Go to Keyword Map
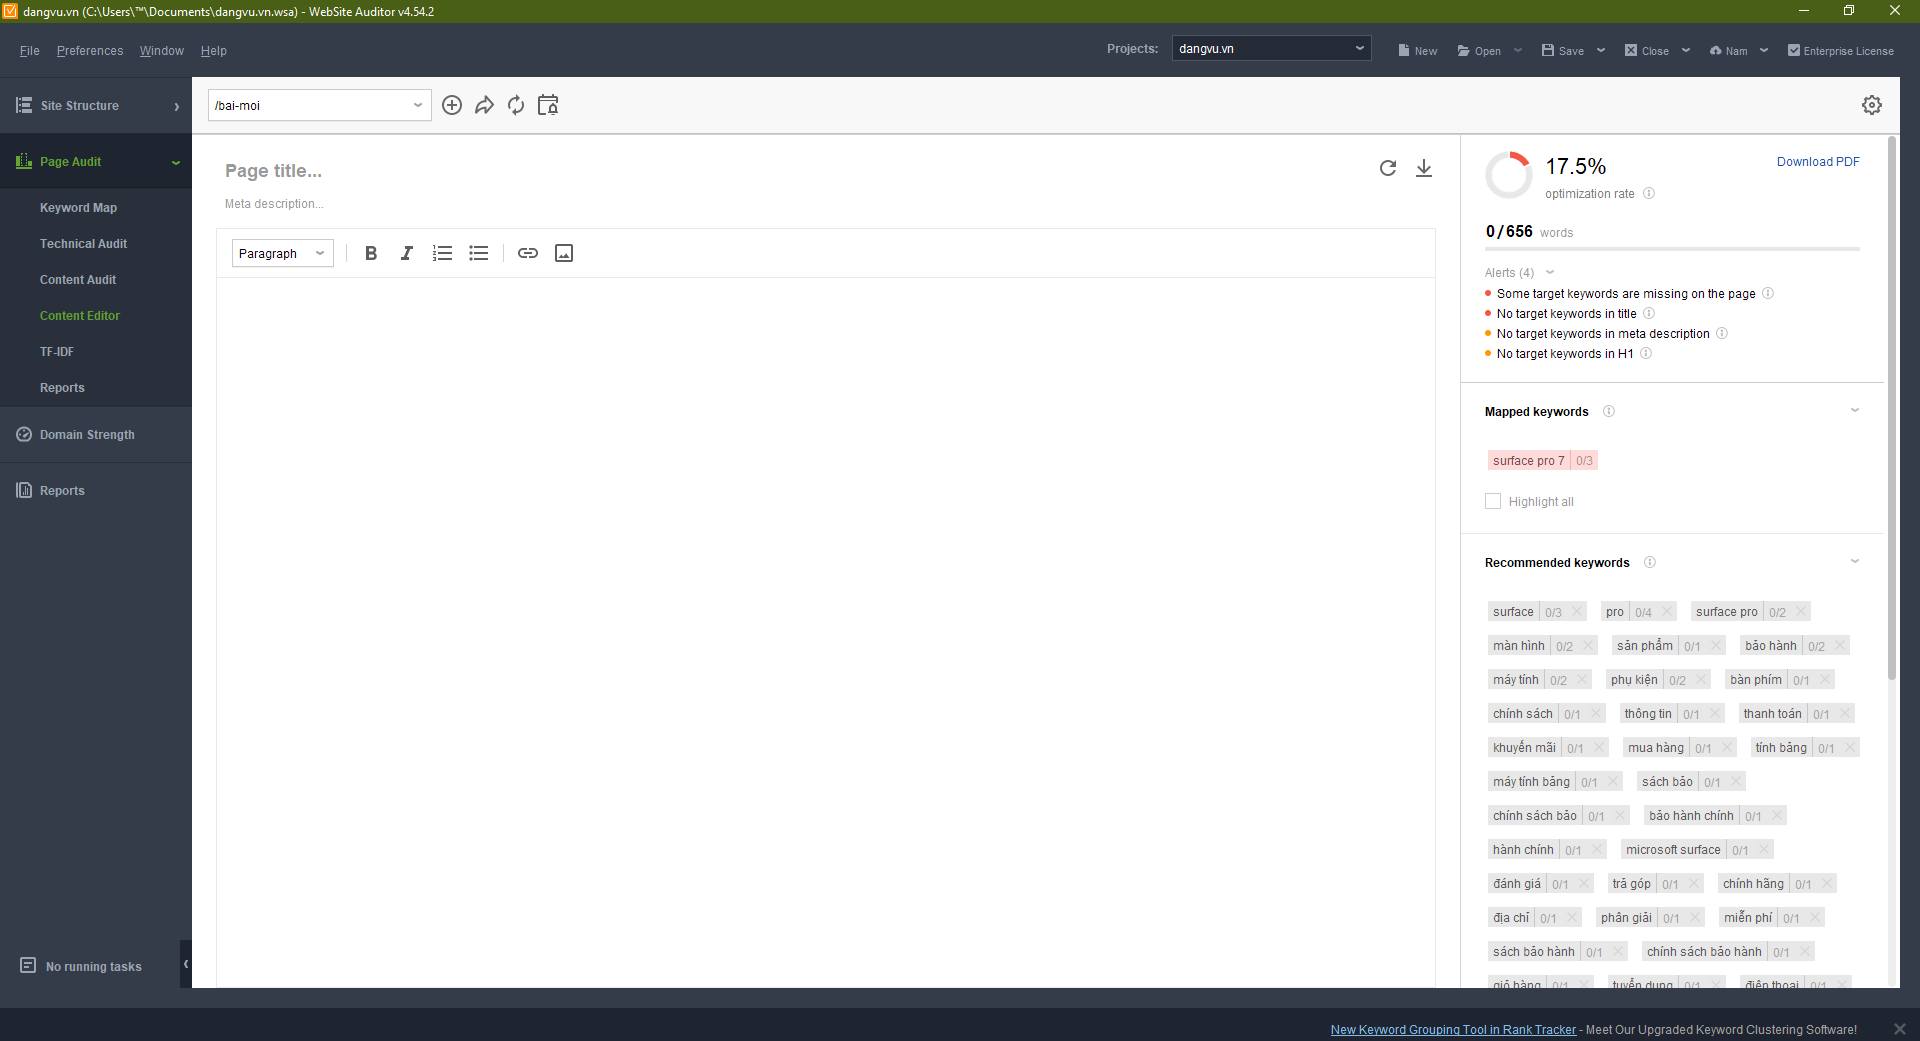The width and height of the screenshot is (1920, 1041). (x=78, y=208)
